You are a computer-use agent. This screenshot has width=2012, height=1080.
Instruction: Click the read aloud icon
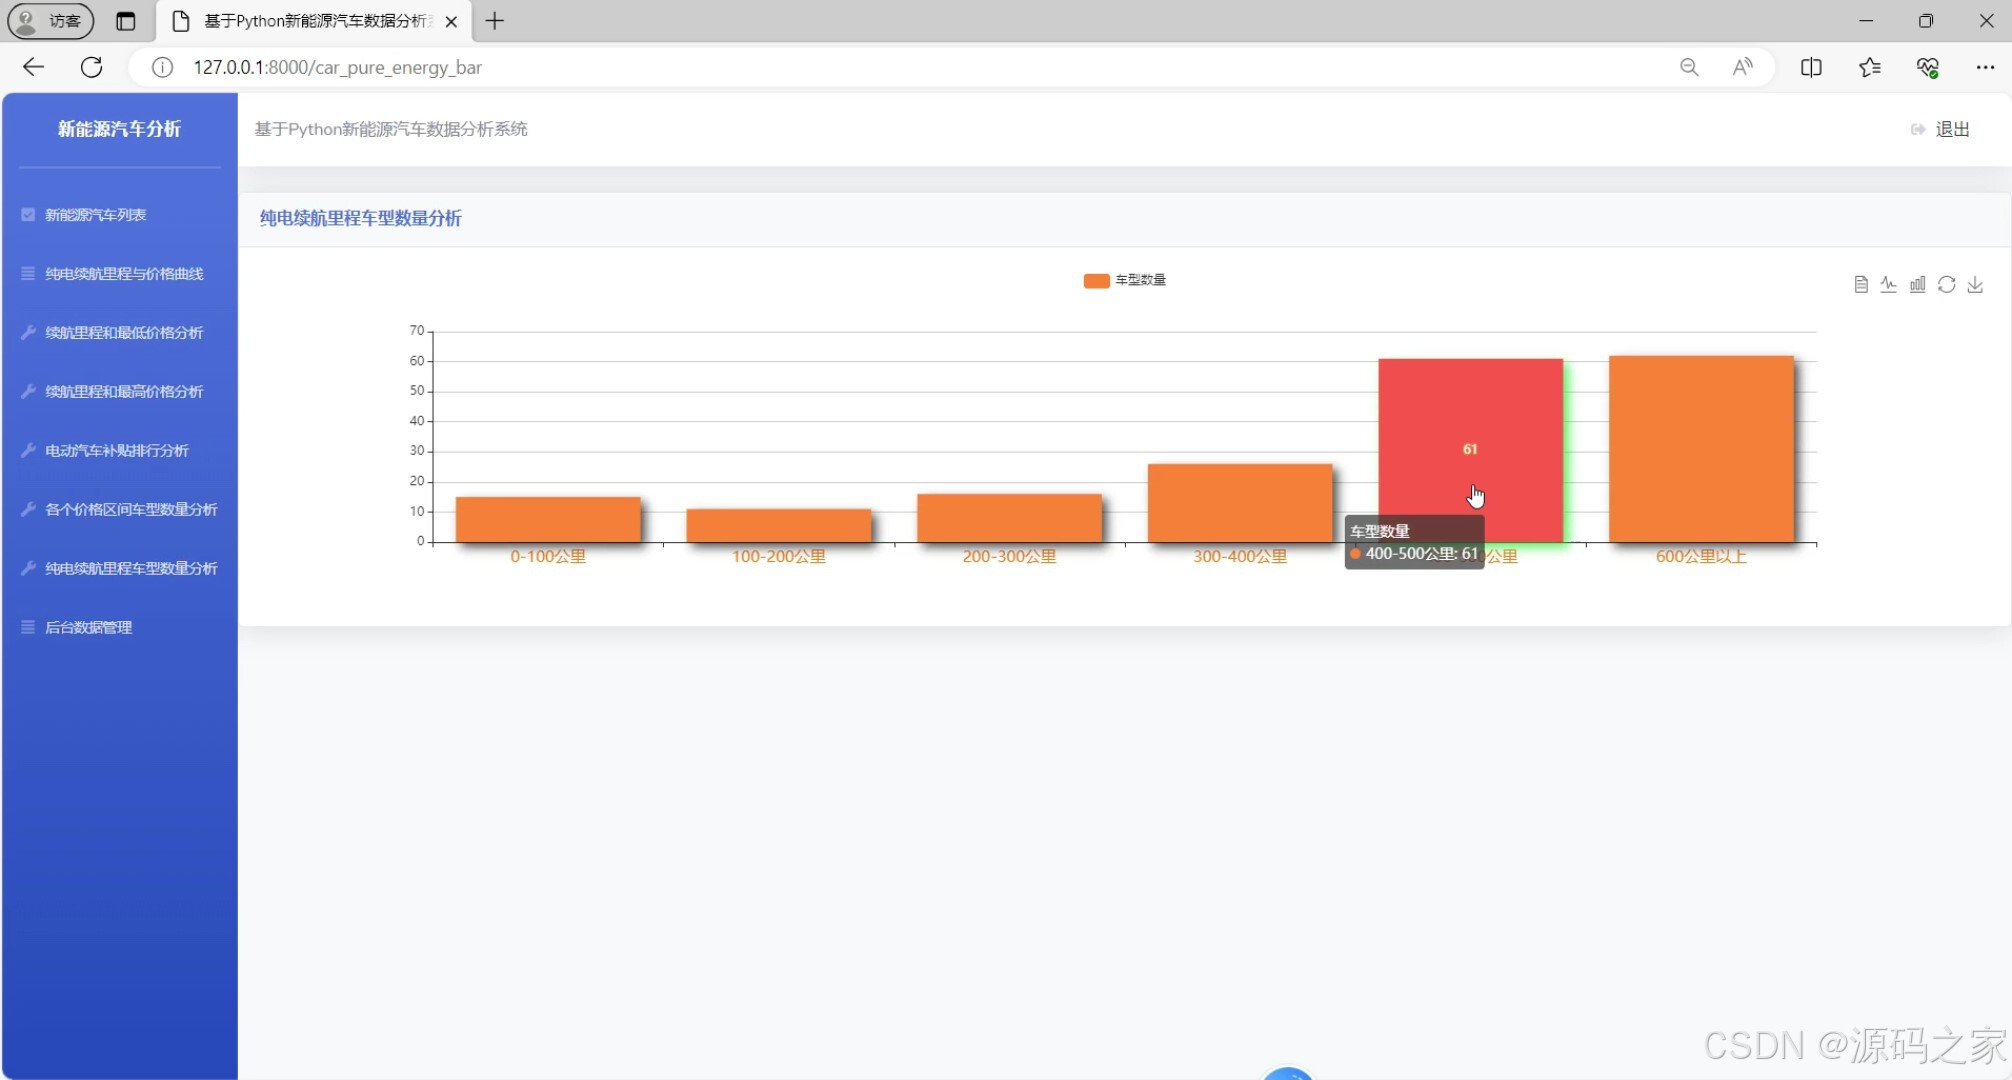[x=1742, y=67]
